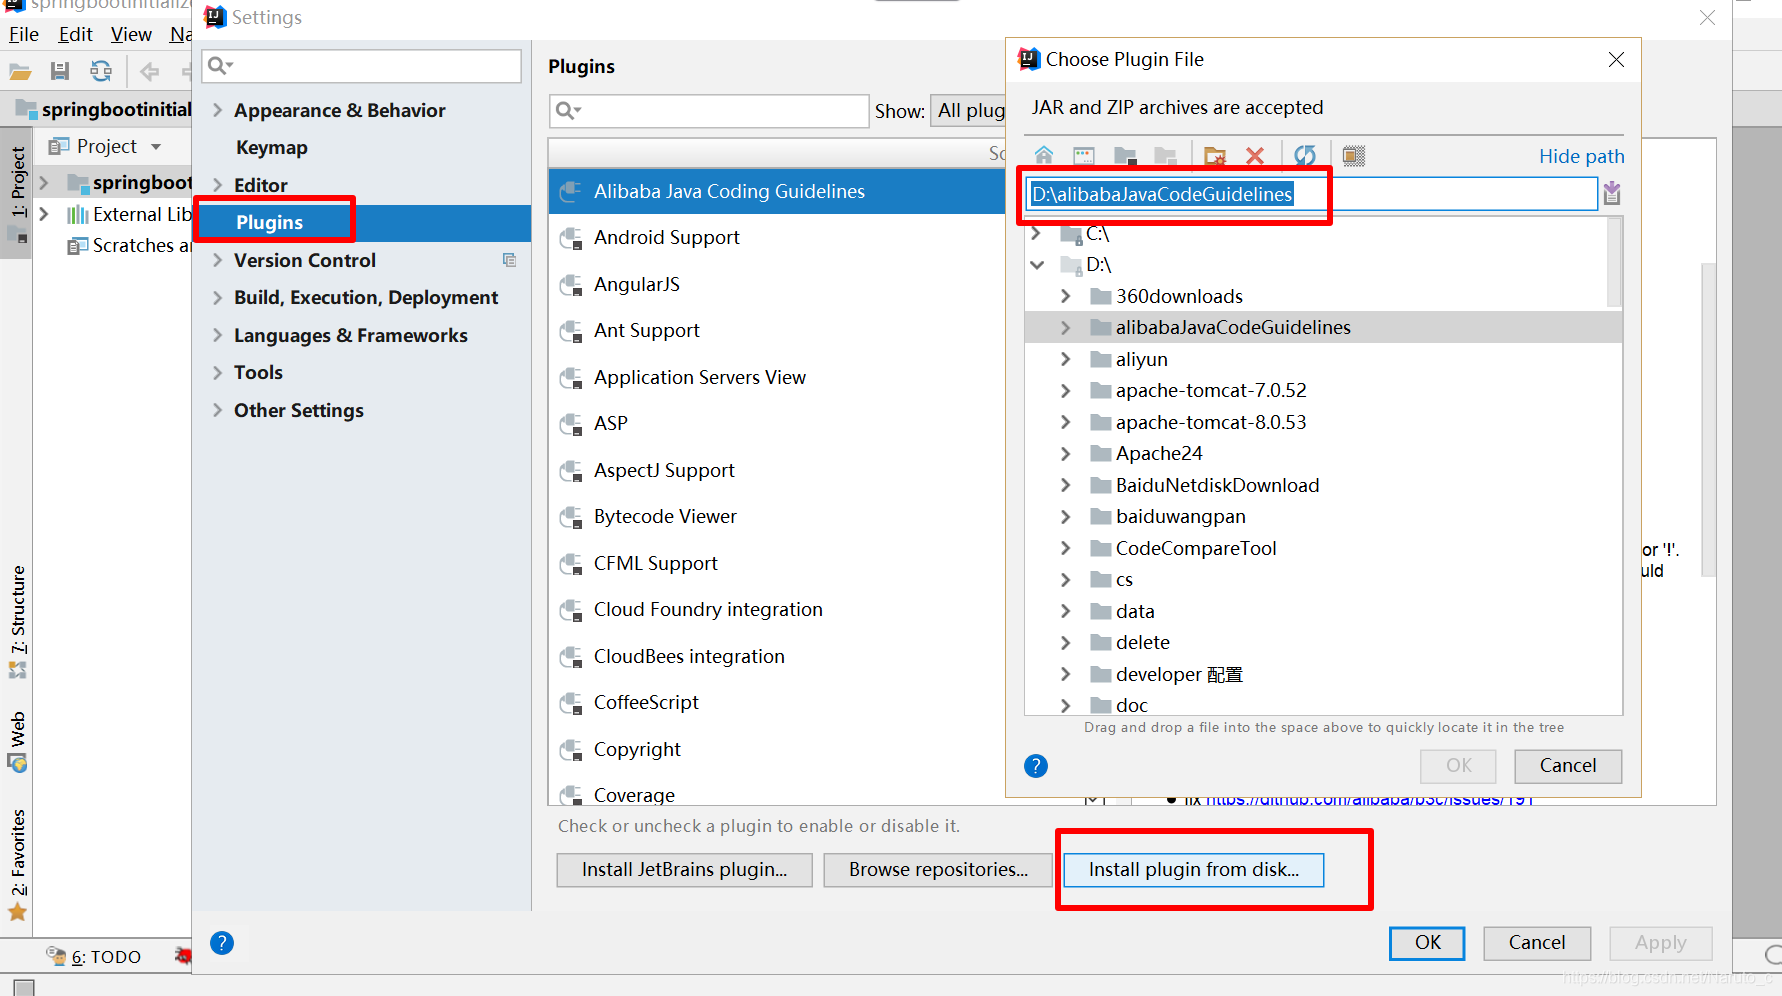Viewport: 1782px width, 996px height.
Task: Open help for Settings dialog
Action: pyautogui.click(x=222, y=943)
